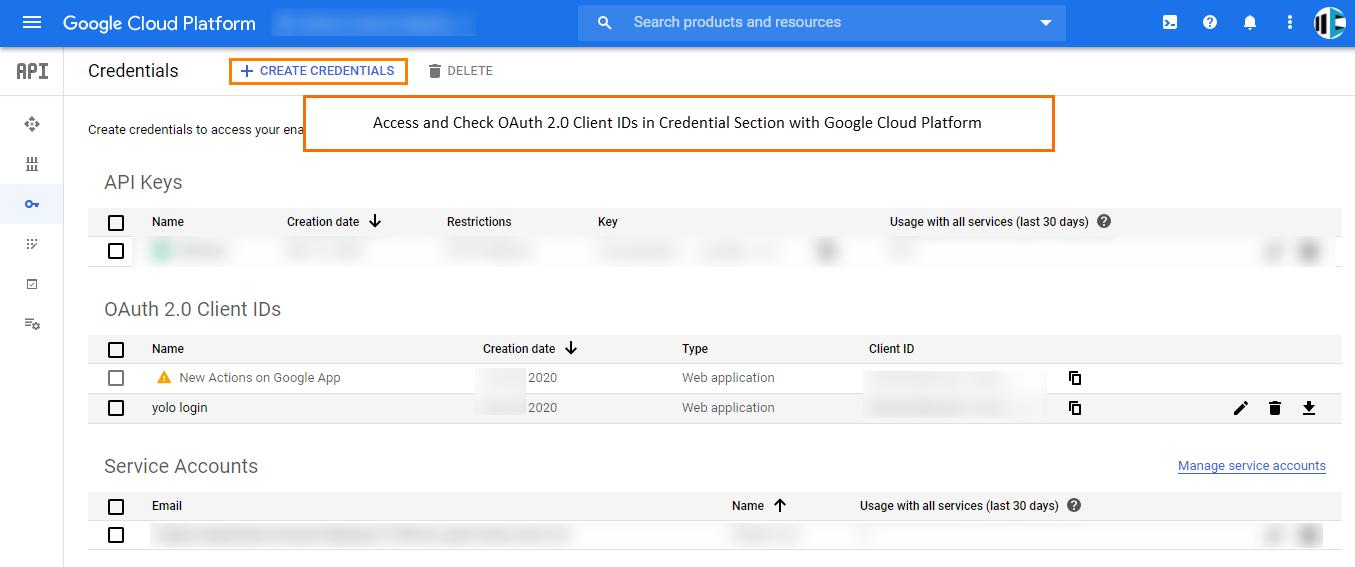
Task: Tick checkbox for yolo login
Action: 116,408
